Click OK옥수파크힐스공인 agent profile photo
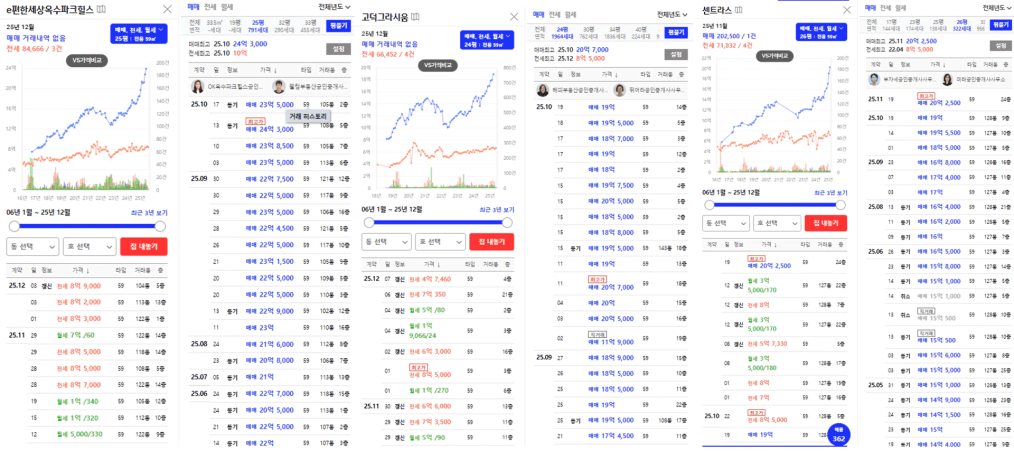The image size is (1014, 451). click(x=196, y=85)
